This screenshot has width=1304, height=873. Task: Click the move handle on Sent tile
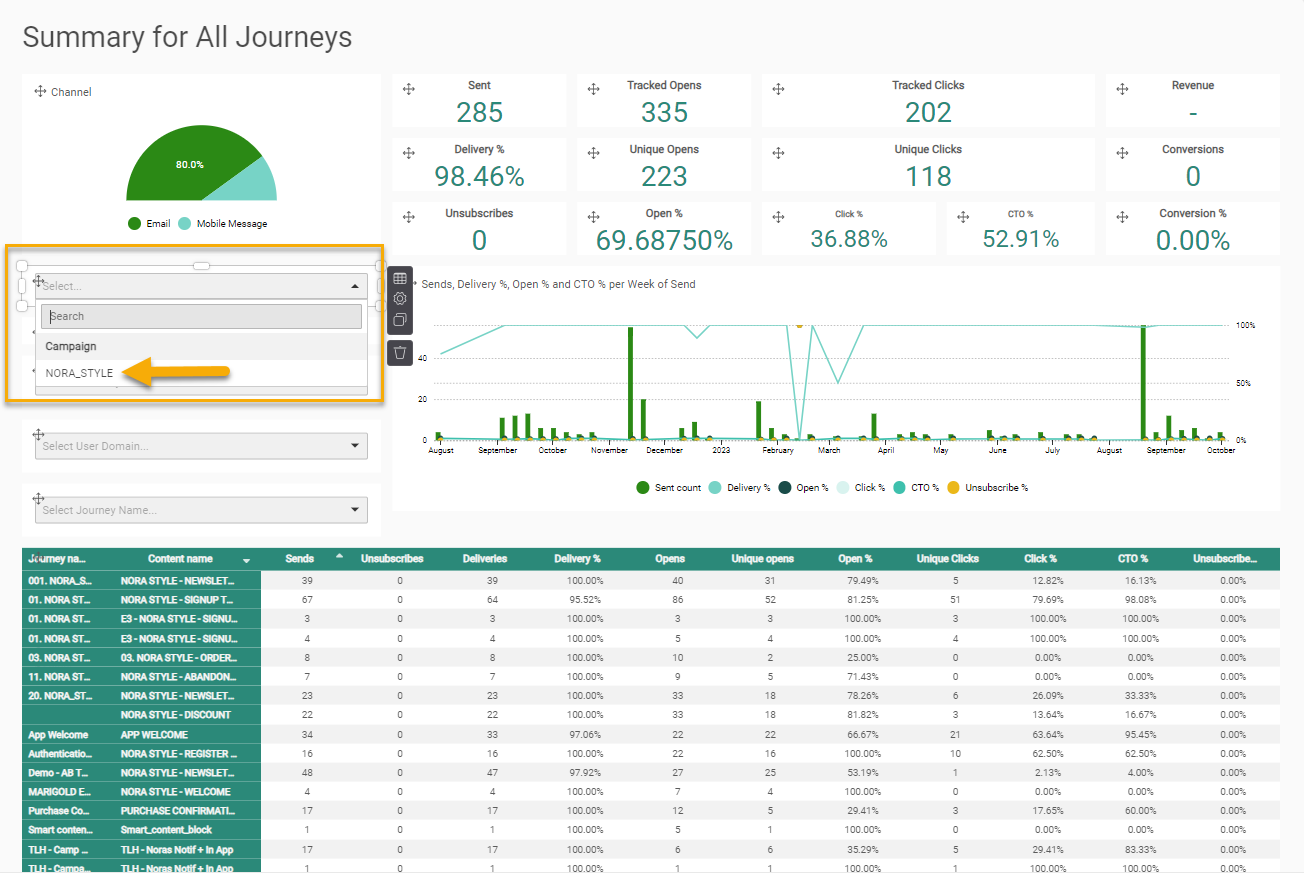click(x=408, y=89)
